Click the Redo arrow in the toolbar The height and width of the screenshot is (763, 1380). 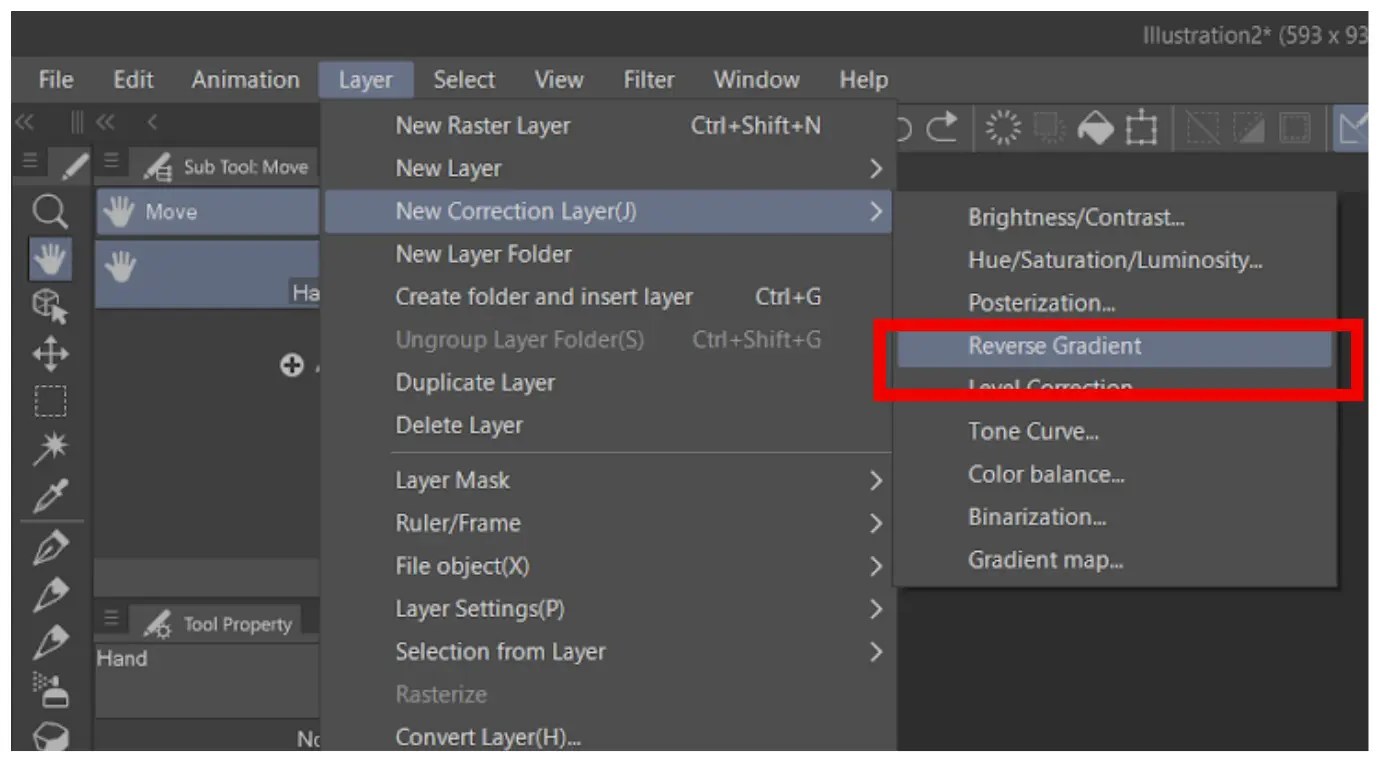coord(941,127)
